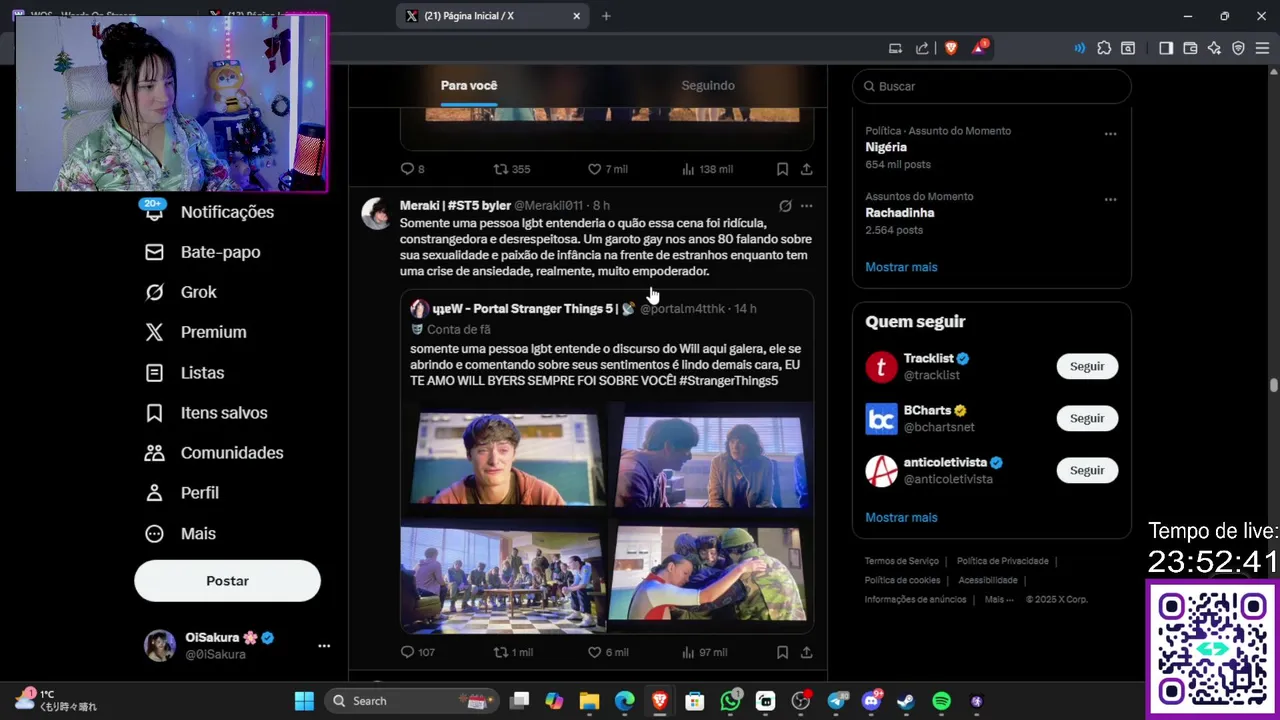The height and width of the screenshot is (720, 1280).
Task: Close the Página Inicial / X tab
Action: coord(576,16)
